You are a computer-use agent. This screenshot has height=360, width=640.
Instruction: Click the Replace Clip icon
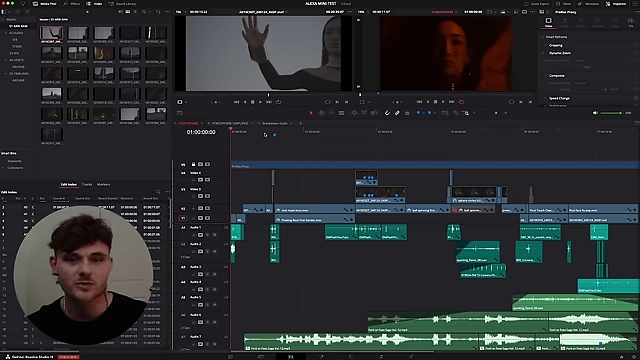tap(374, 113)
